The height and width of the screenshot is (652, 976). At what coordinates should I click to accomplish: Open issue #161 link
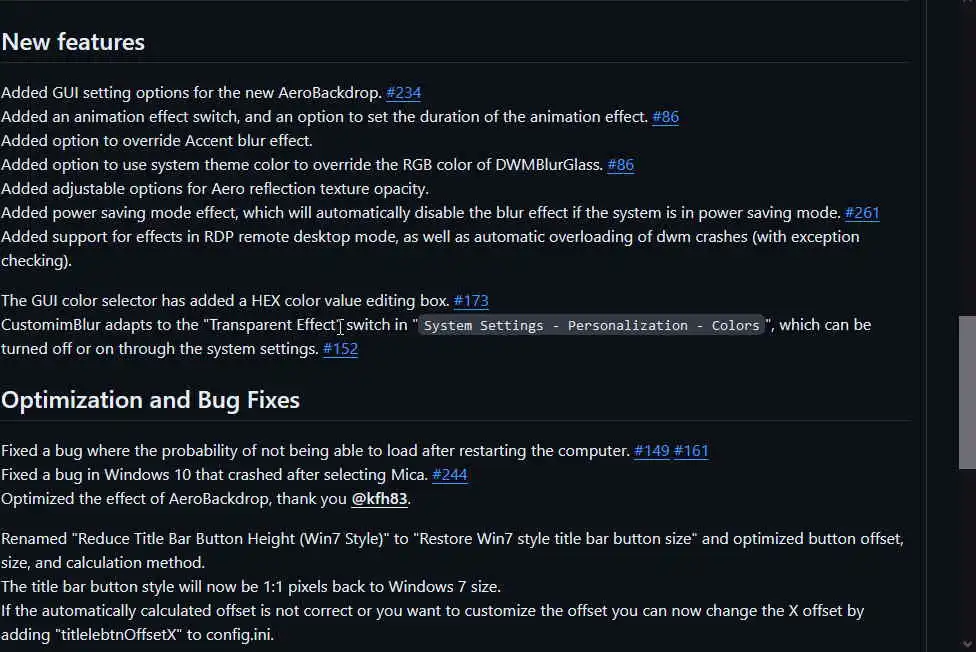pos(691,451)
